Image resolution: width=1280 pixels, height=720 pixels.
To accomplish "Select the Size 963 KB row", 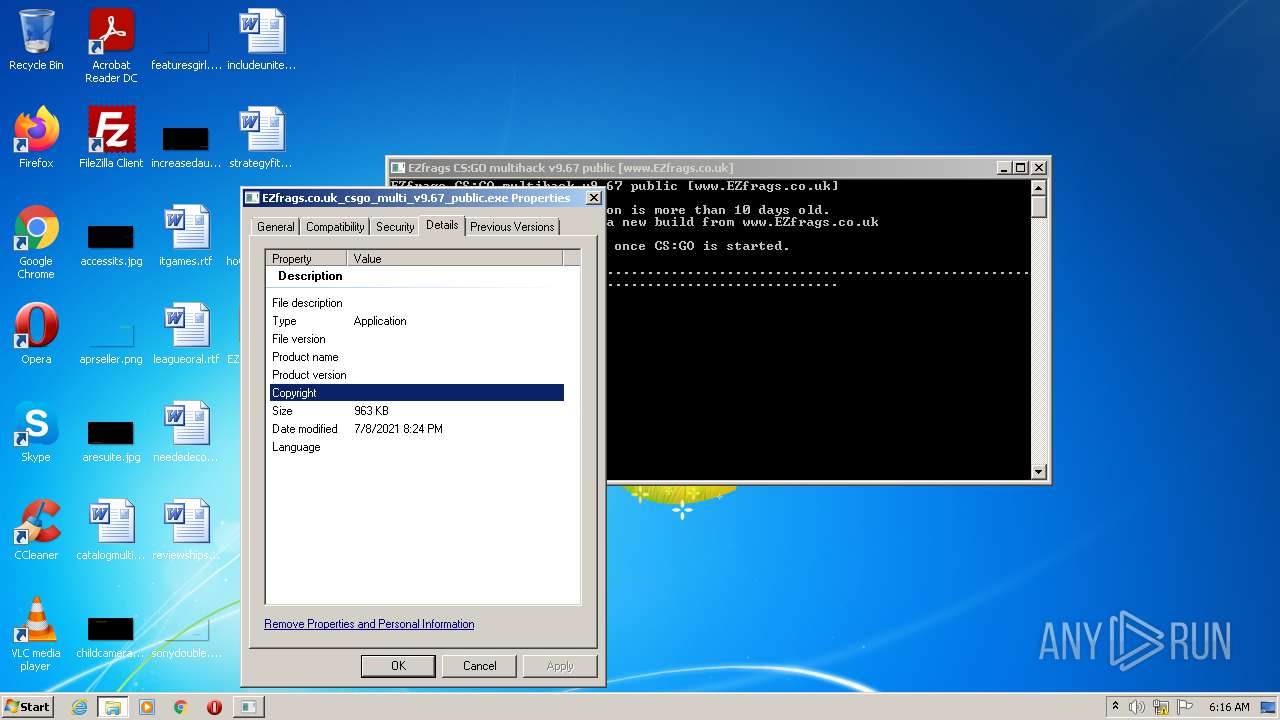I will coord(417,411).
